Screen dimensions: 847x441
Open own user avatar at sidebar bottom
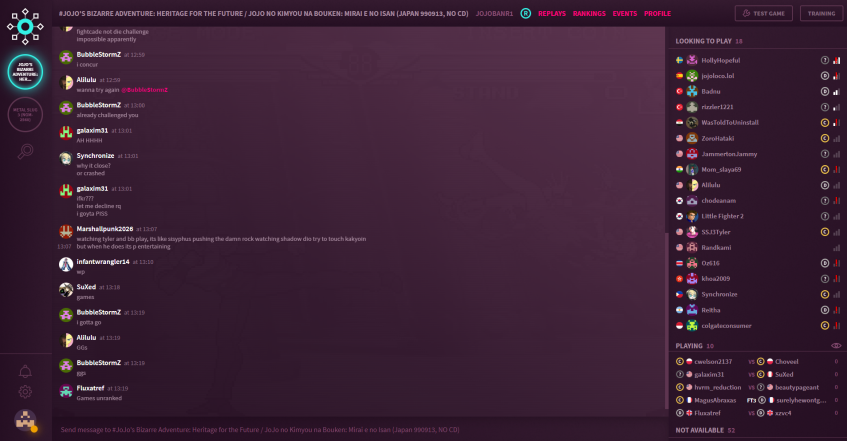(x=25, y=420)
